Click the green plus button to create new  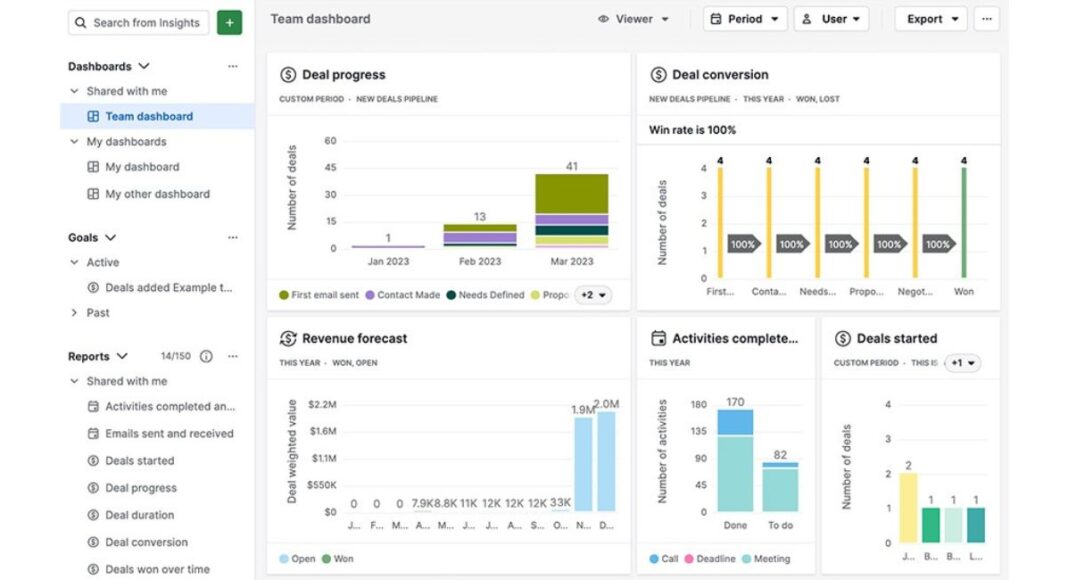point(229,22)
